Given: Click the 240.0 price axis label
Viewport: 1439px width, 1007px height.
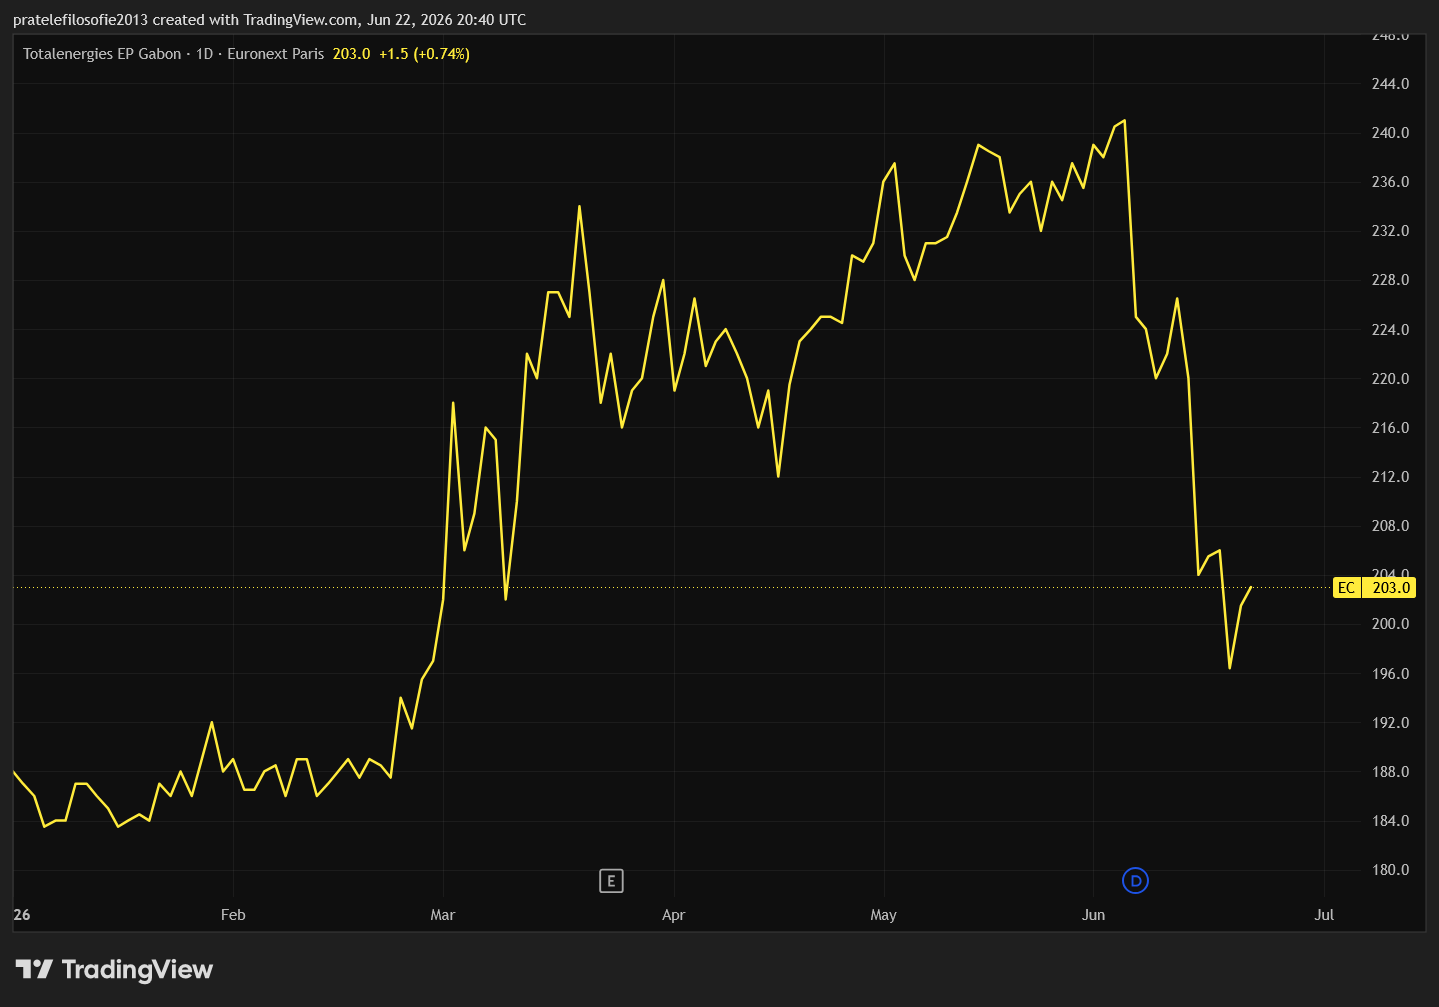Looking at the screenshot, I should point(1390,133).
